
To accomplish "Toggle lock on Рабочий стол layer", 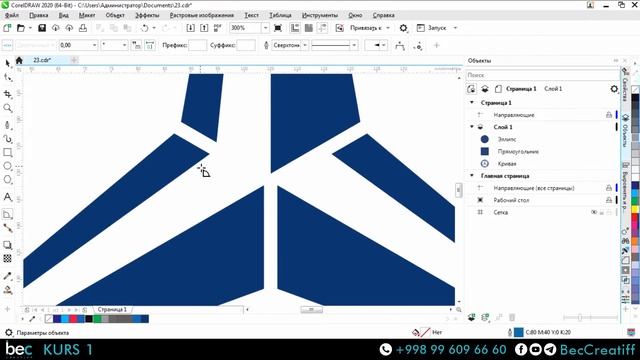I will pos(609,200).
